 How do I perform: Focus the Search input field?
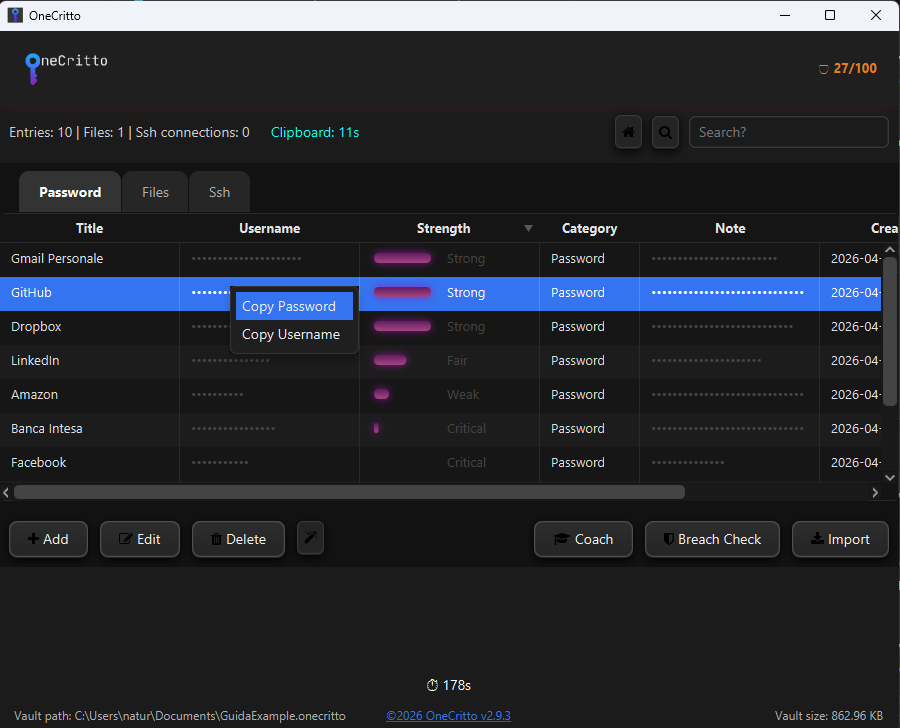coord(788,132)
